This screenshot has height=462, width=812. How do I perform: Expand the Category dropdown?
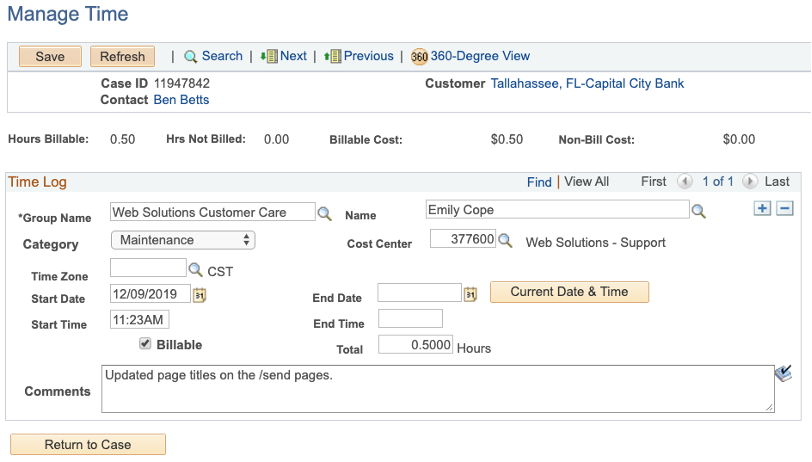pos(183,240)
